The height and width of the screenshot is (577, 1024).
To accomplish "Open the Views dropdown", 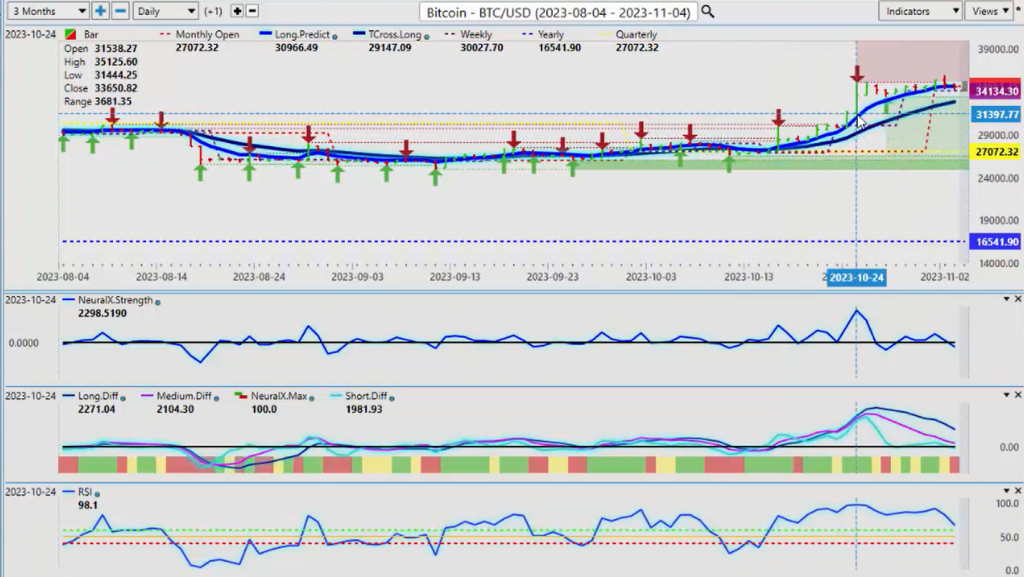I will [989, 11].
